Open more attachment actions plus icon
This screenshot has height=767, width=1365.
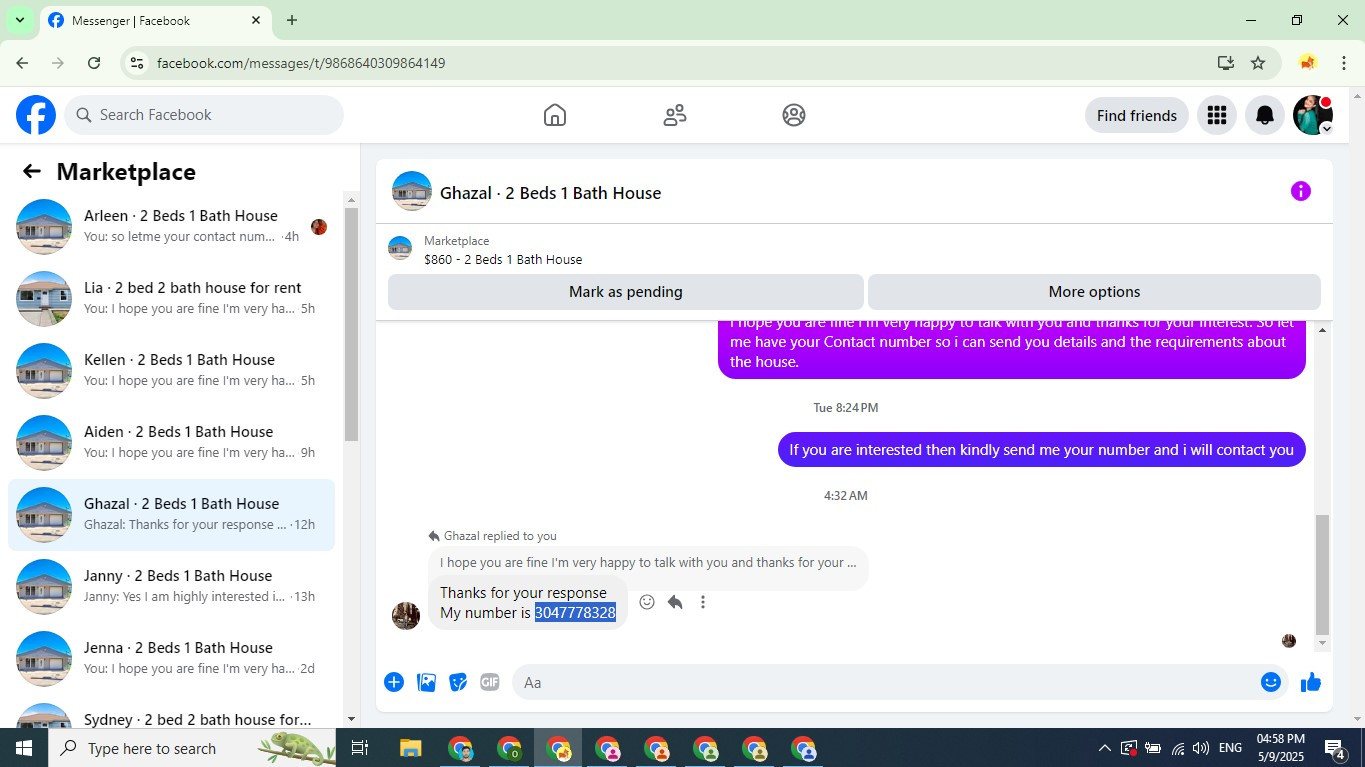point(394,682)
